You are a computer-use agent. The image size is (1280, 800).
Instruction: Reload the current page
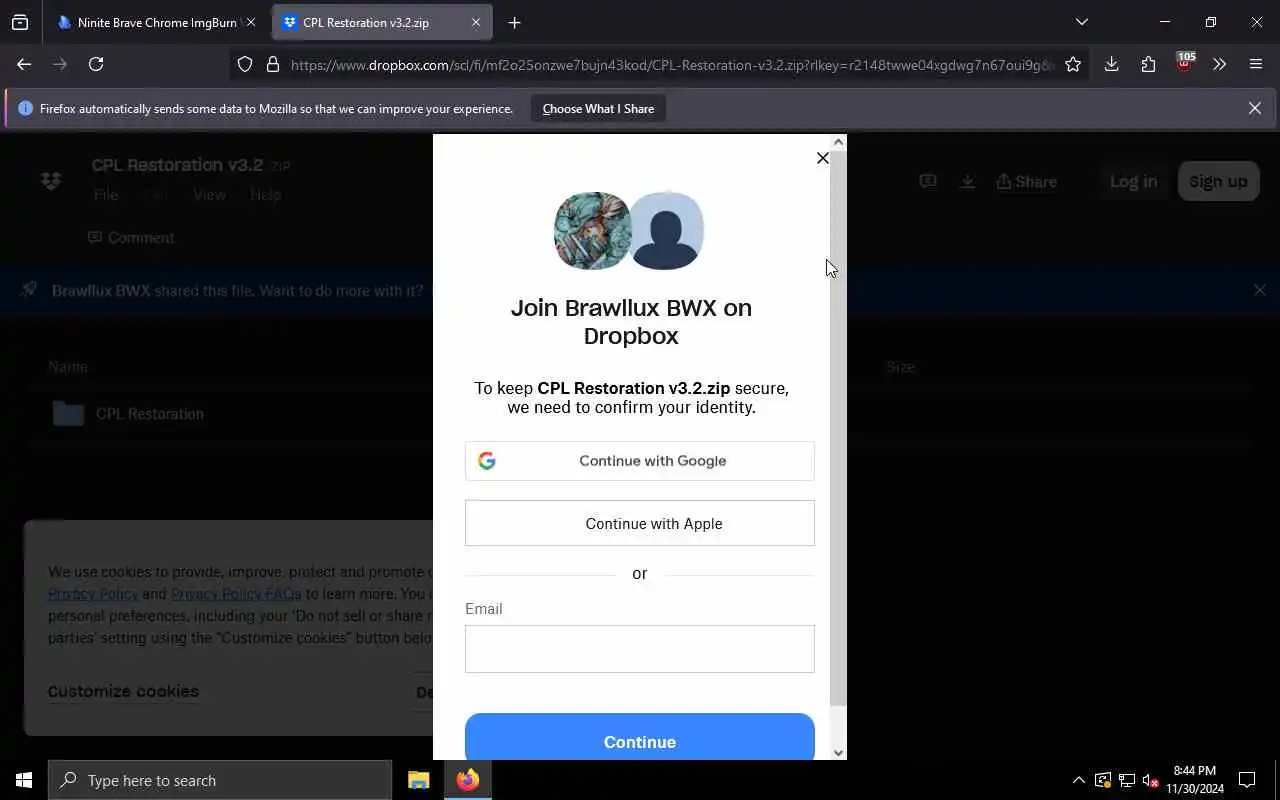coord(96,64)
